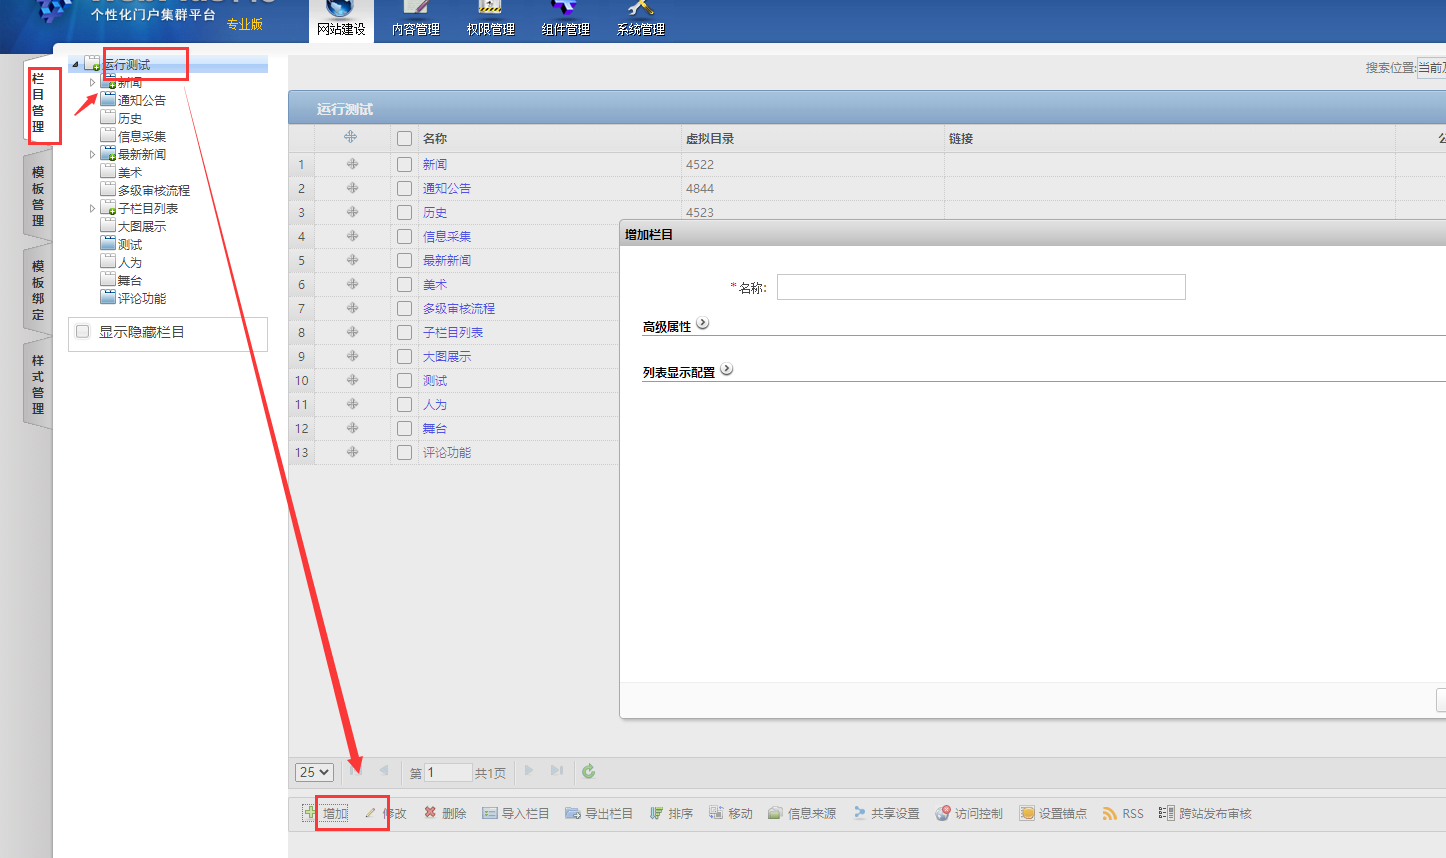Select 大图展示 in the column tree
This screenshot has height=858, width=1446.
pyautogui.click(x=142, y=227)
